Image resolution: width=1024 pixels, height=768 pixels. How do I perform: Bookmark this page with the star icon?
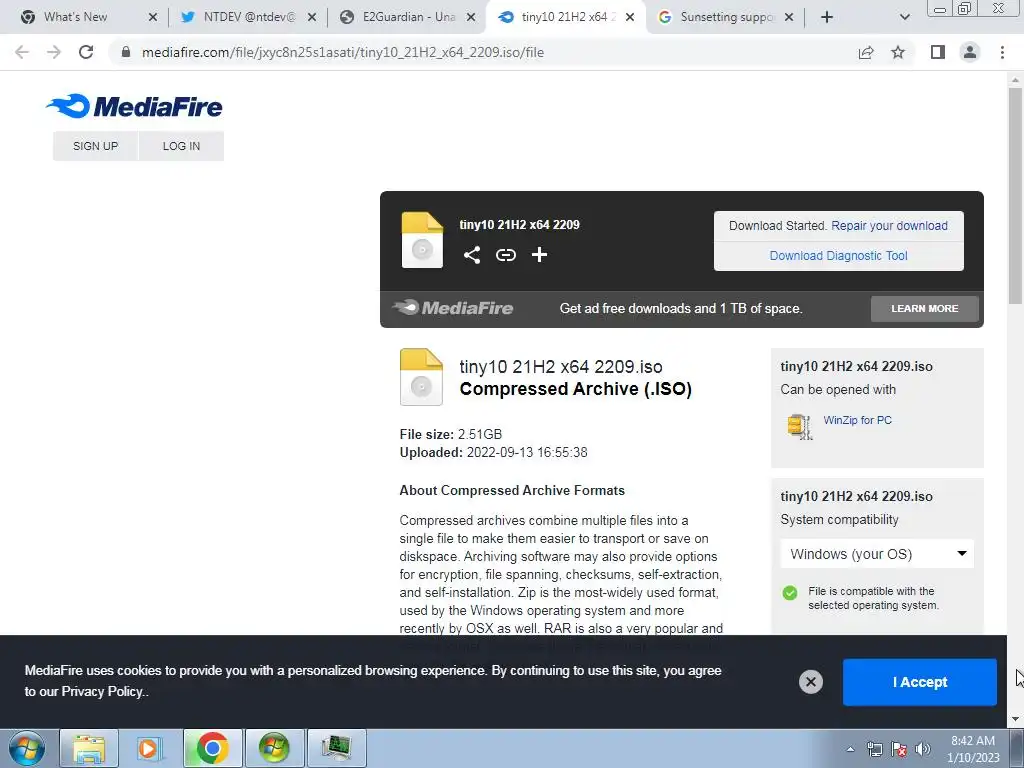898,52
